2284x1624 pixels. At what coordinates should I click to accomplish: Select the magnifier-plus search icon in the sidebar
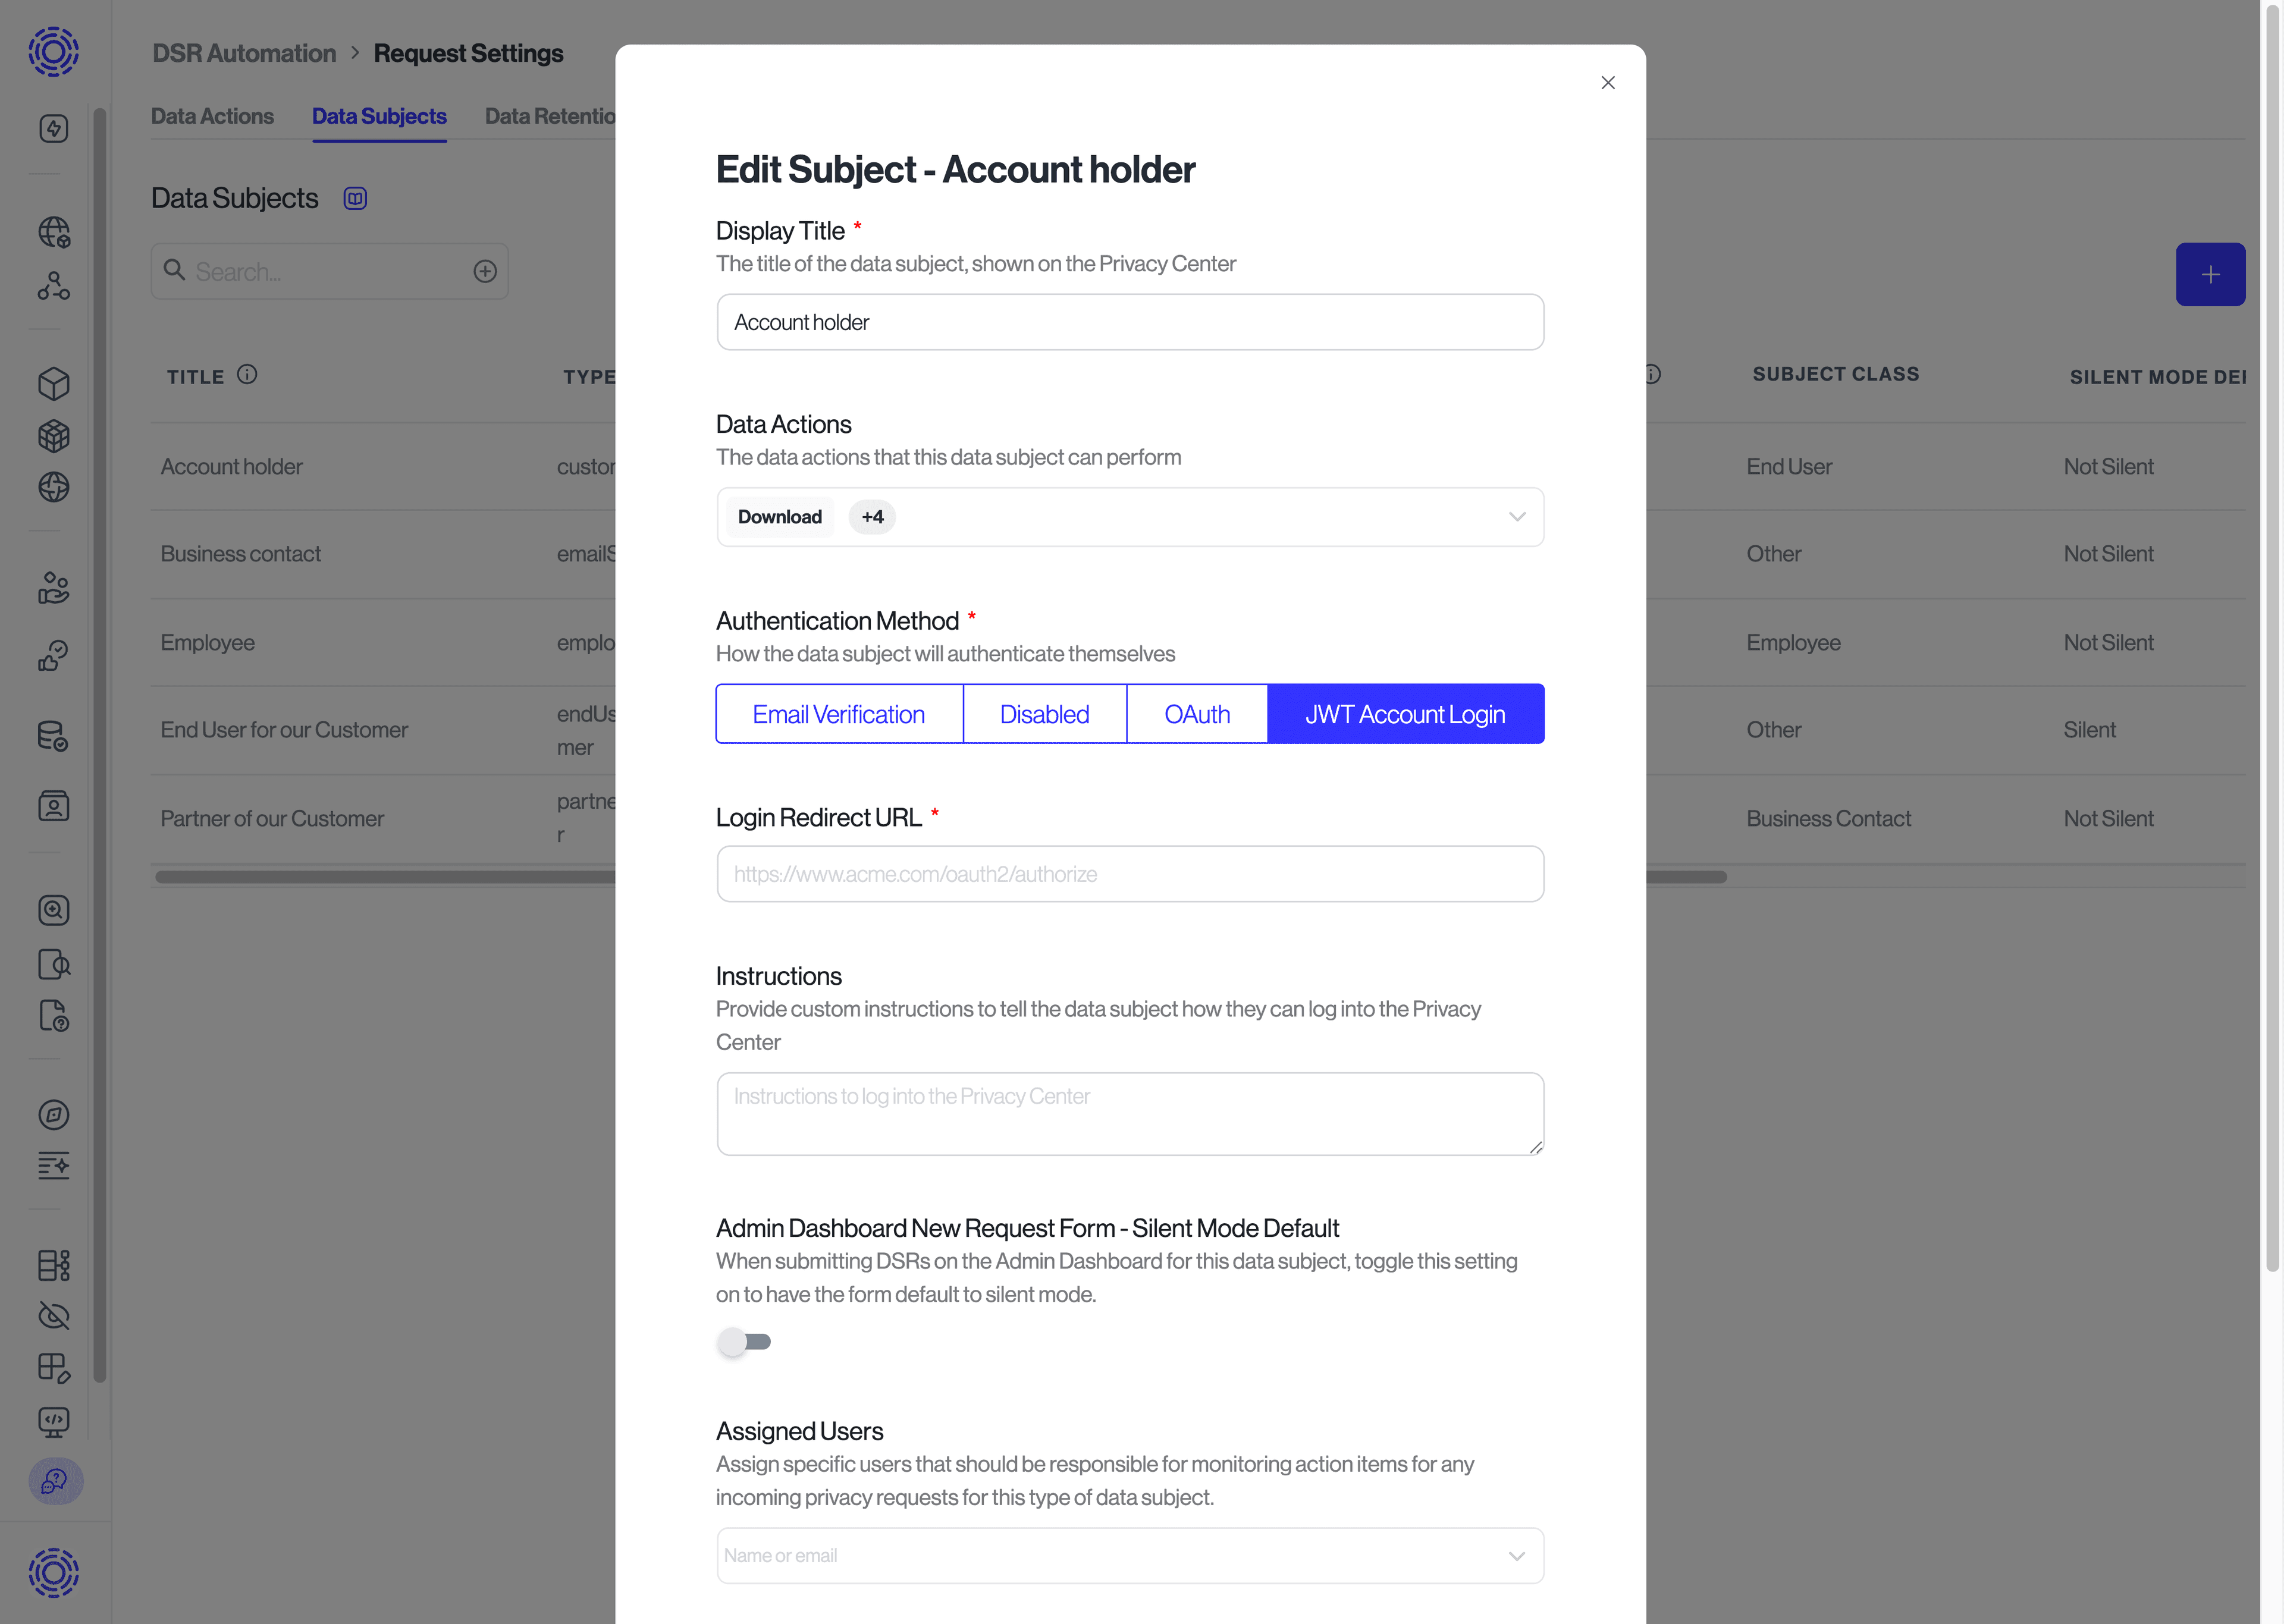pos(53,910)
